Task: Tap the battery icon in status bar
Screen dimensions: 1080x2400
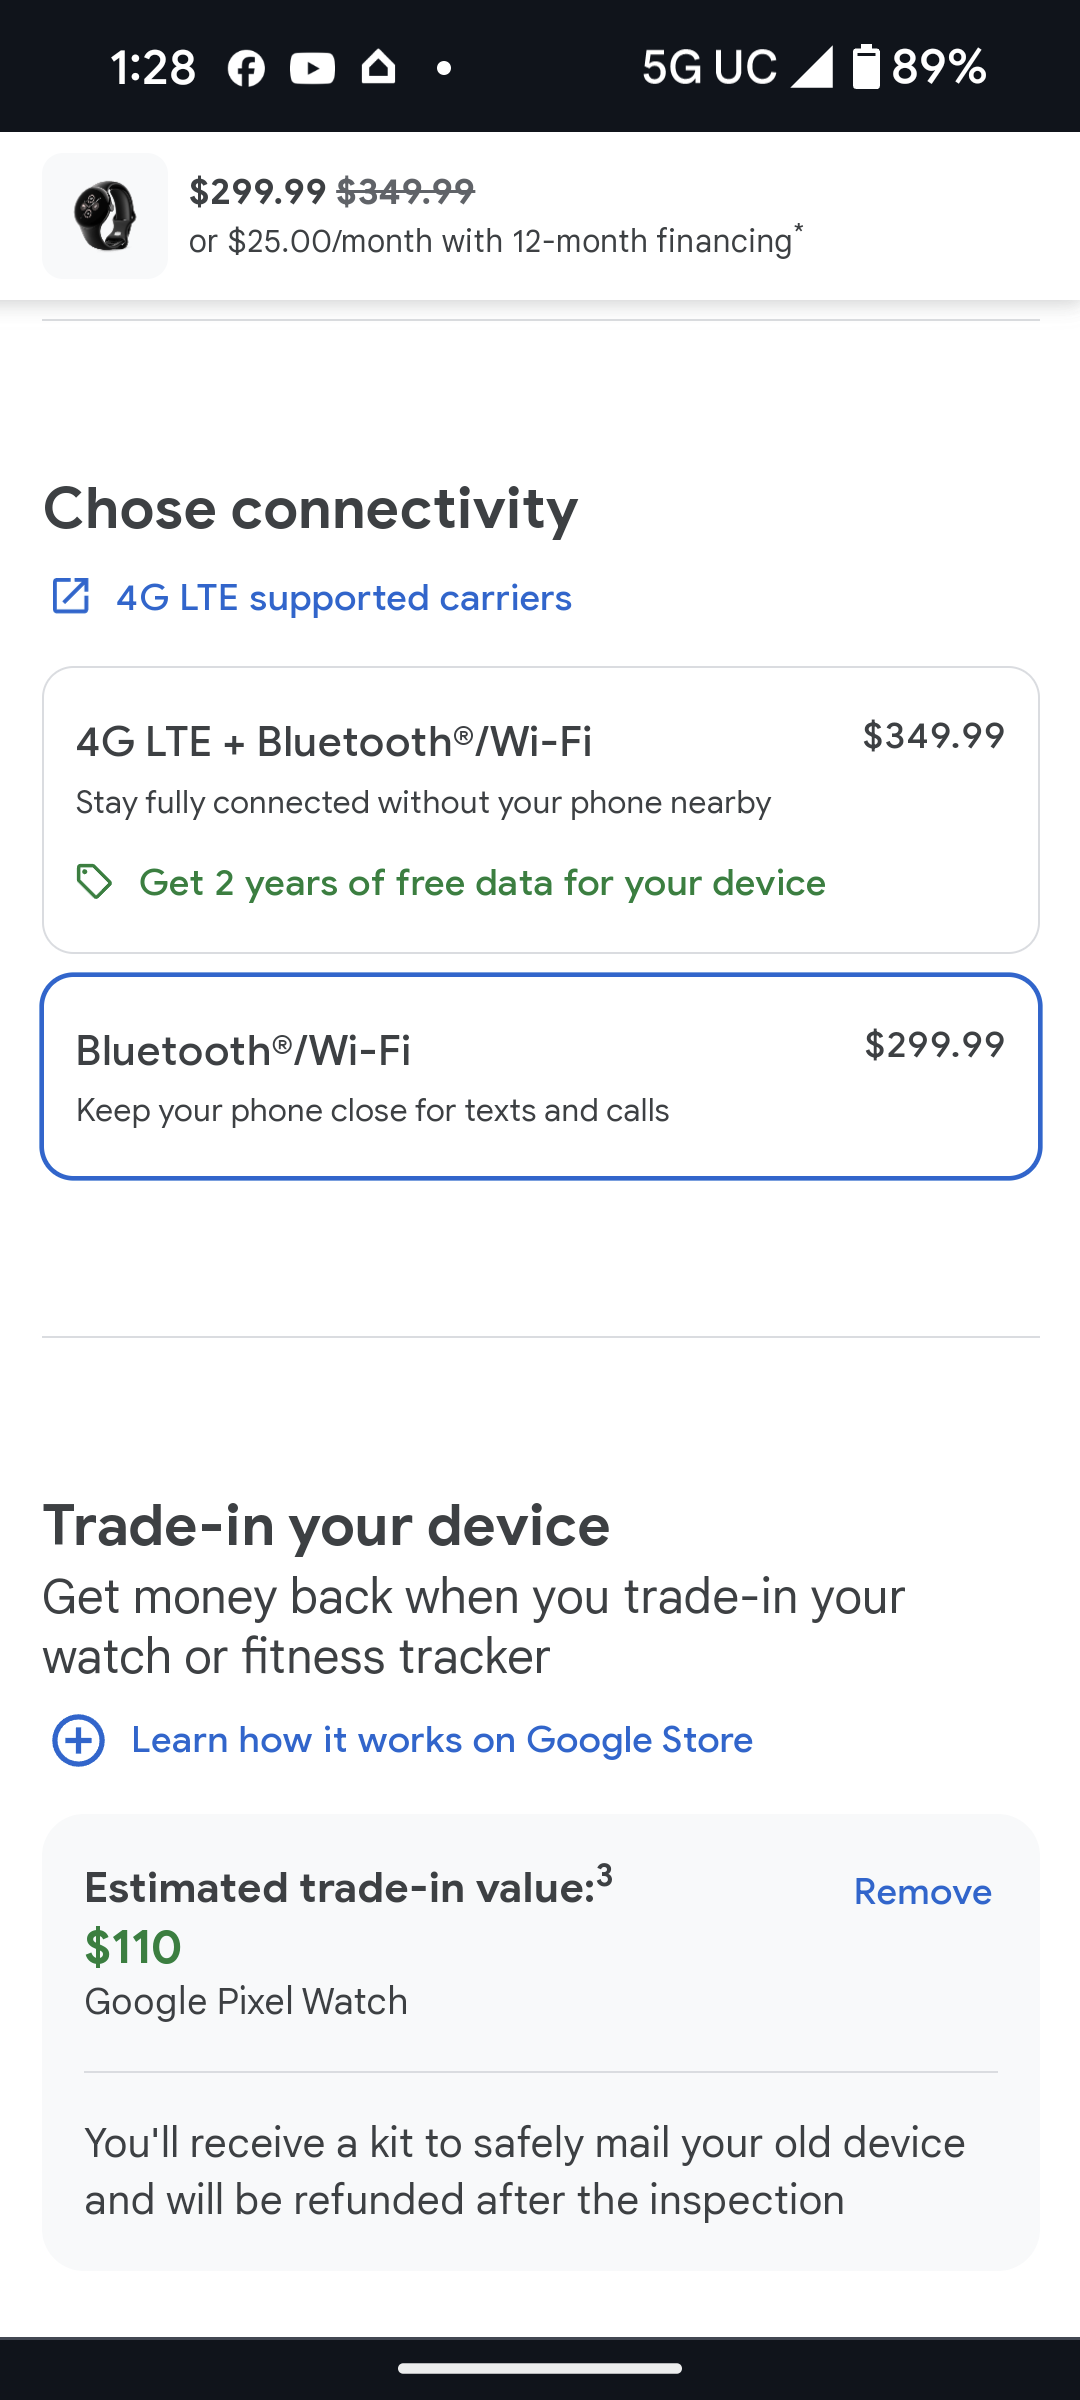Action: pos(866,67)
